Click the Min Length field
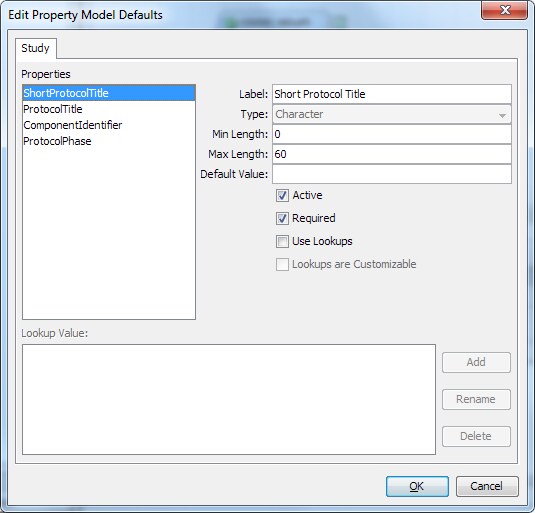535x513 pixels. click(392, 134)
